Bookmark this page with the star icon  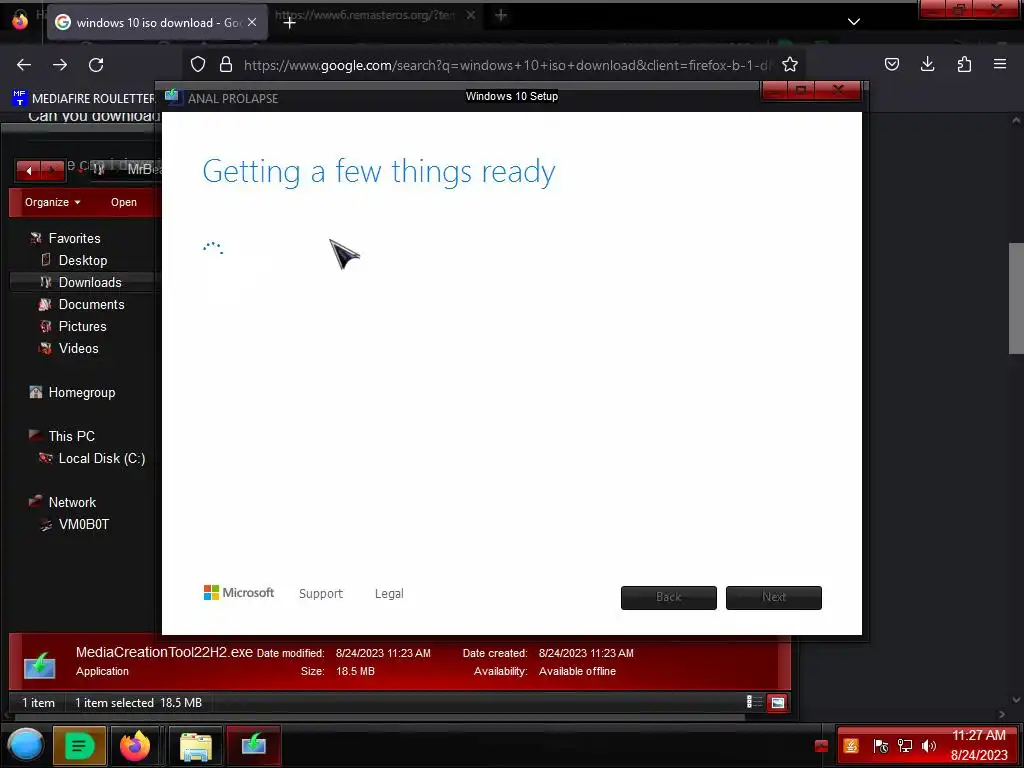[x=790, y=64]
